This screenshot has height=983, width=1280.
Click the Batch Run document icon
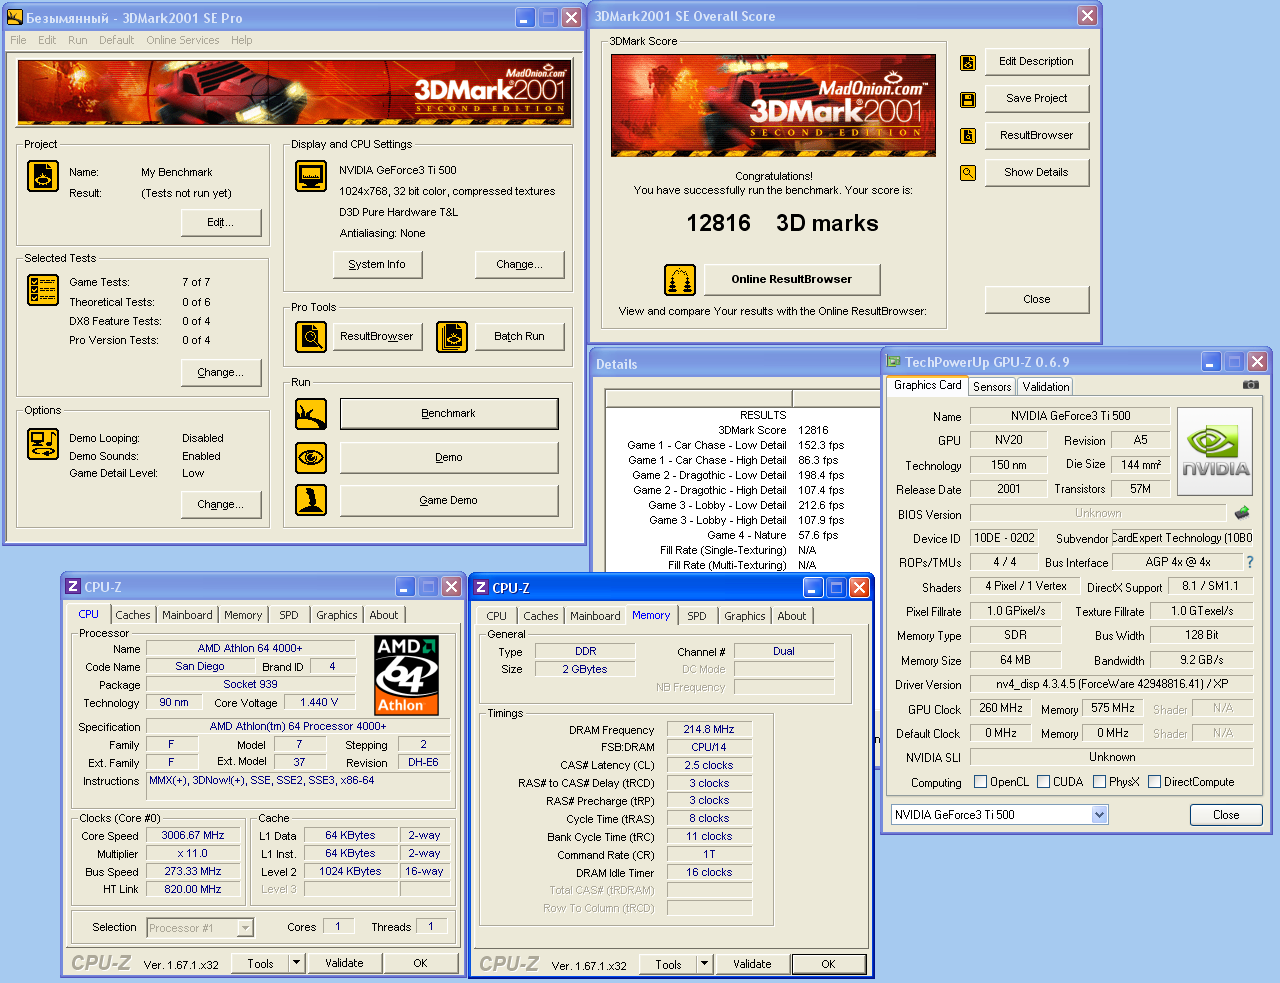click(452, 337)
